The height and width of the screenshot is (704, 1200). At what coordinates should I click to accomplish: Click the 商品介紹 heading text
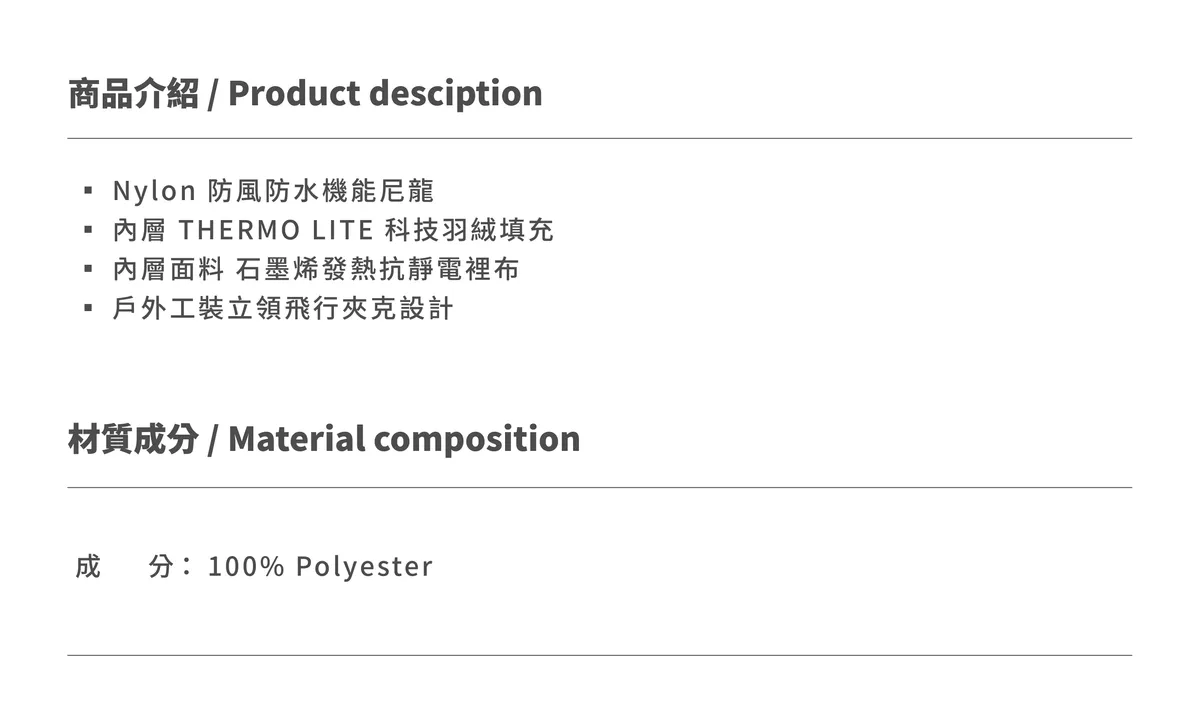click(133, 94)
